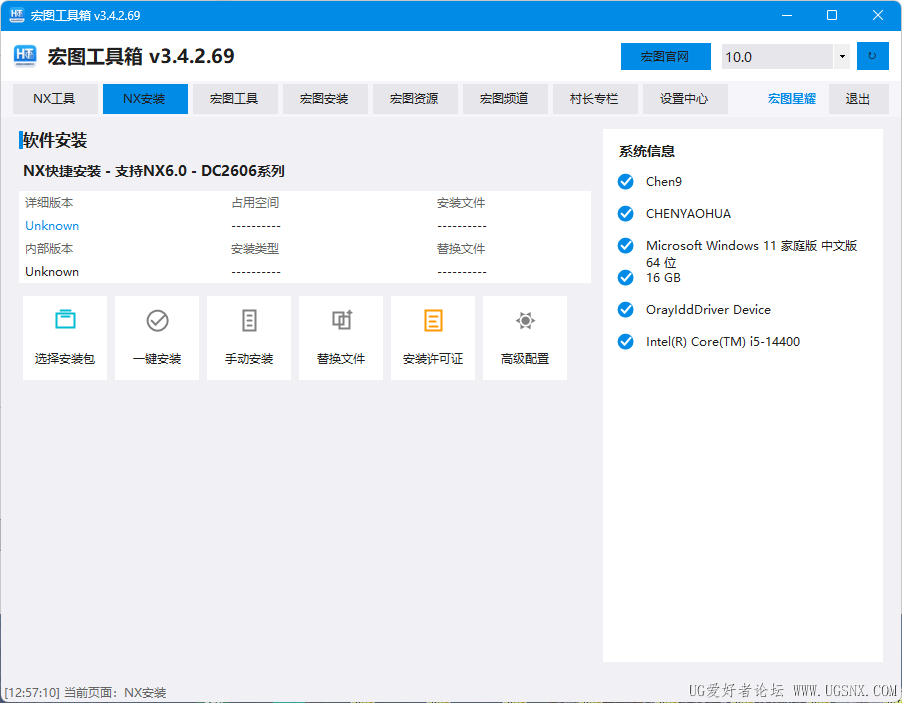Click the check mark beside Microsoft Windows 11

625,246
